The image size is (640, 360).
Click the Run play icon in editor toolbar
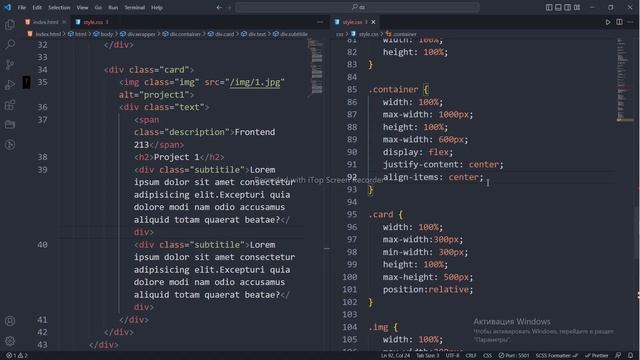pos(608,22)
